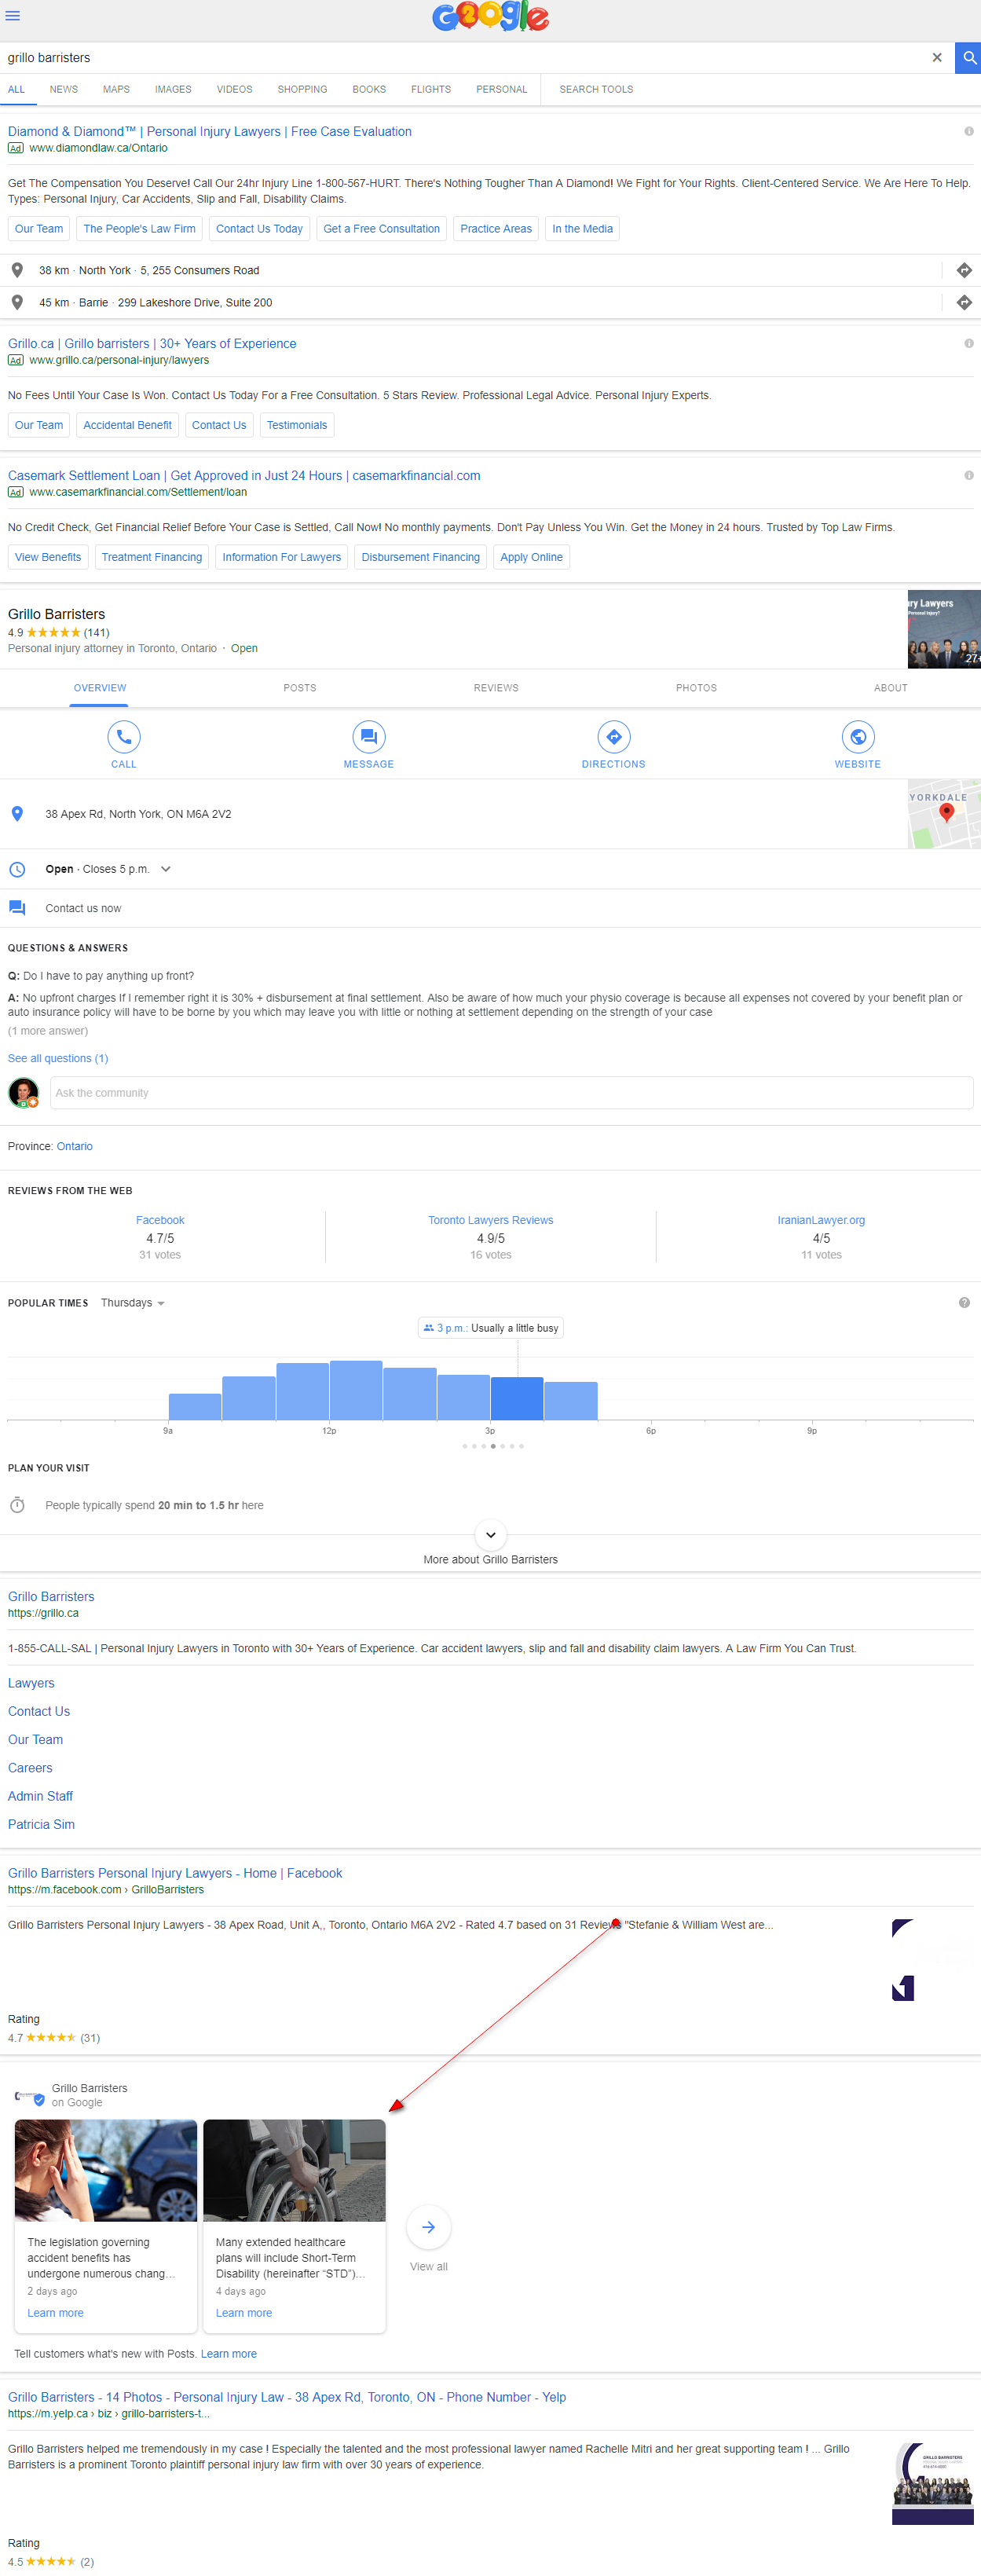This screenshot has height=2576, width=981.
Task: Click the chat icon beside Contact us now
Action: tap(17, 908)
